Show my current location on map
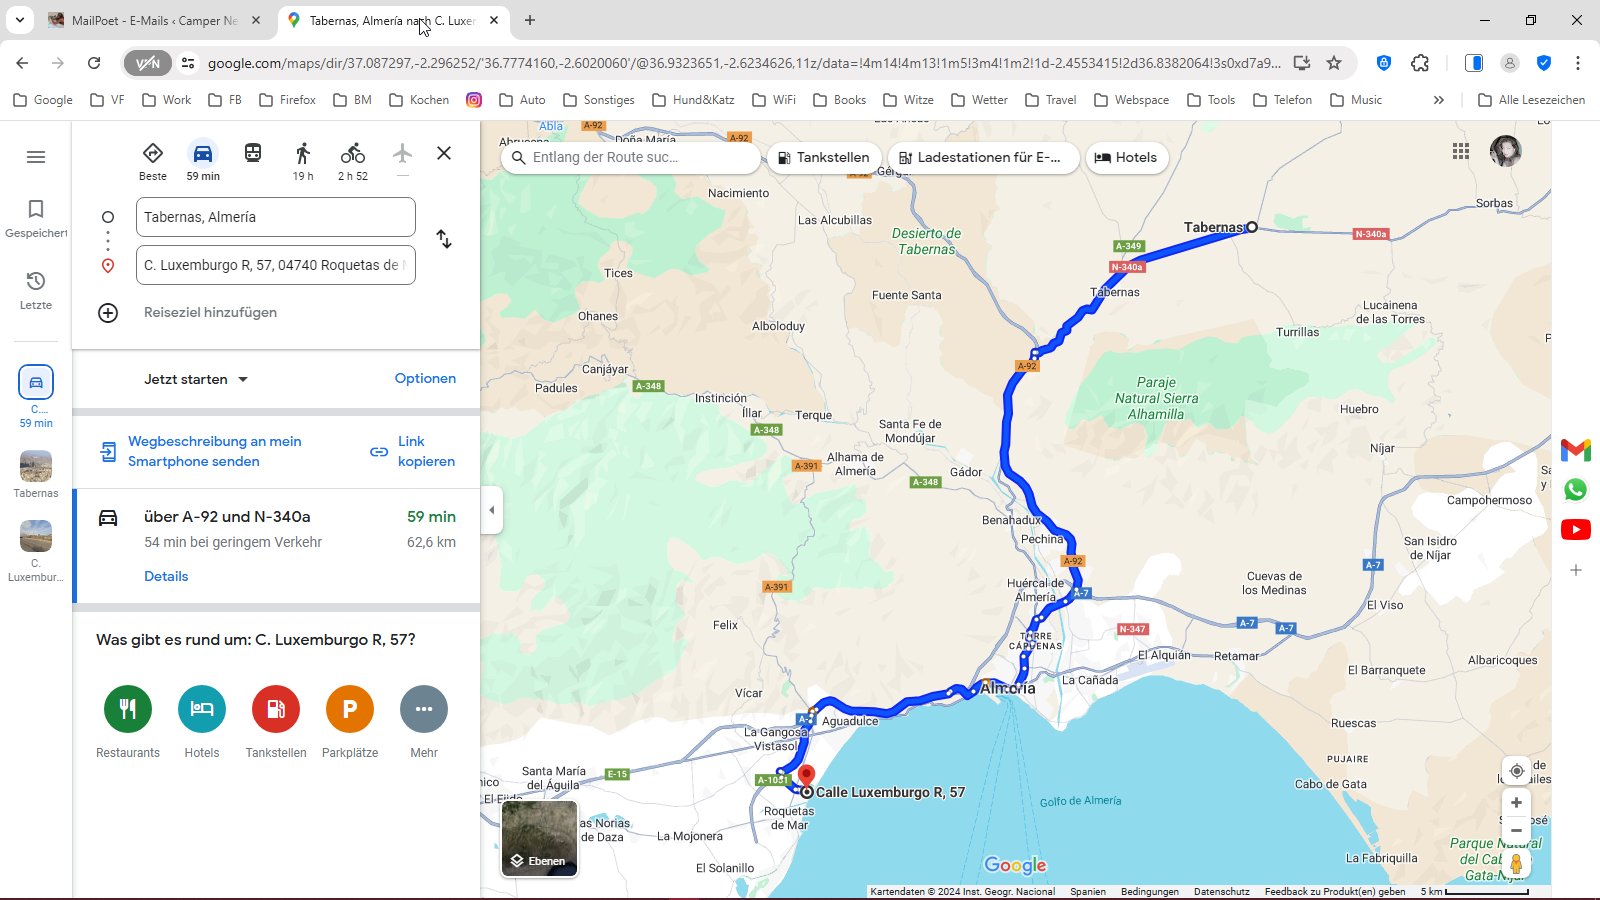 click(1516, 771)
